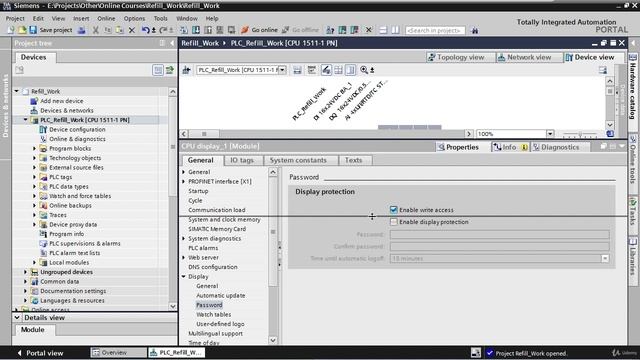Image resolution: width=640 pixels, height=360 pixels.
Task: Collapse the Project tree panel arrow
Action: coord(172,43)
